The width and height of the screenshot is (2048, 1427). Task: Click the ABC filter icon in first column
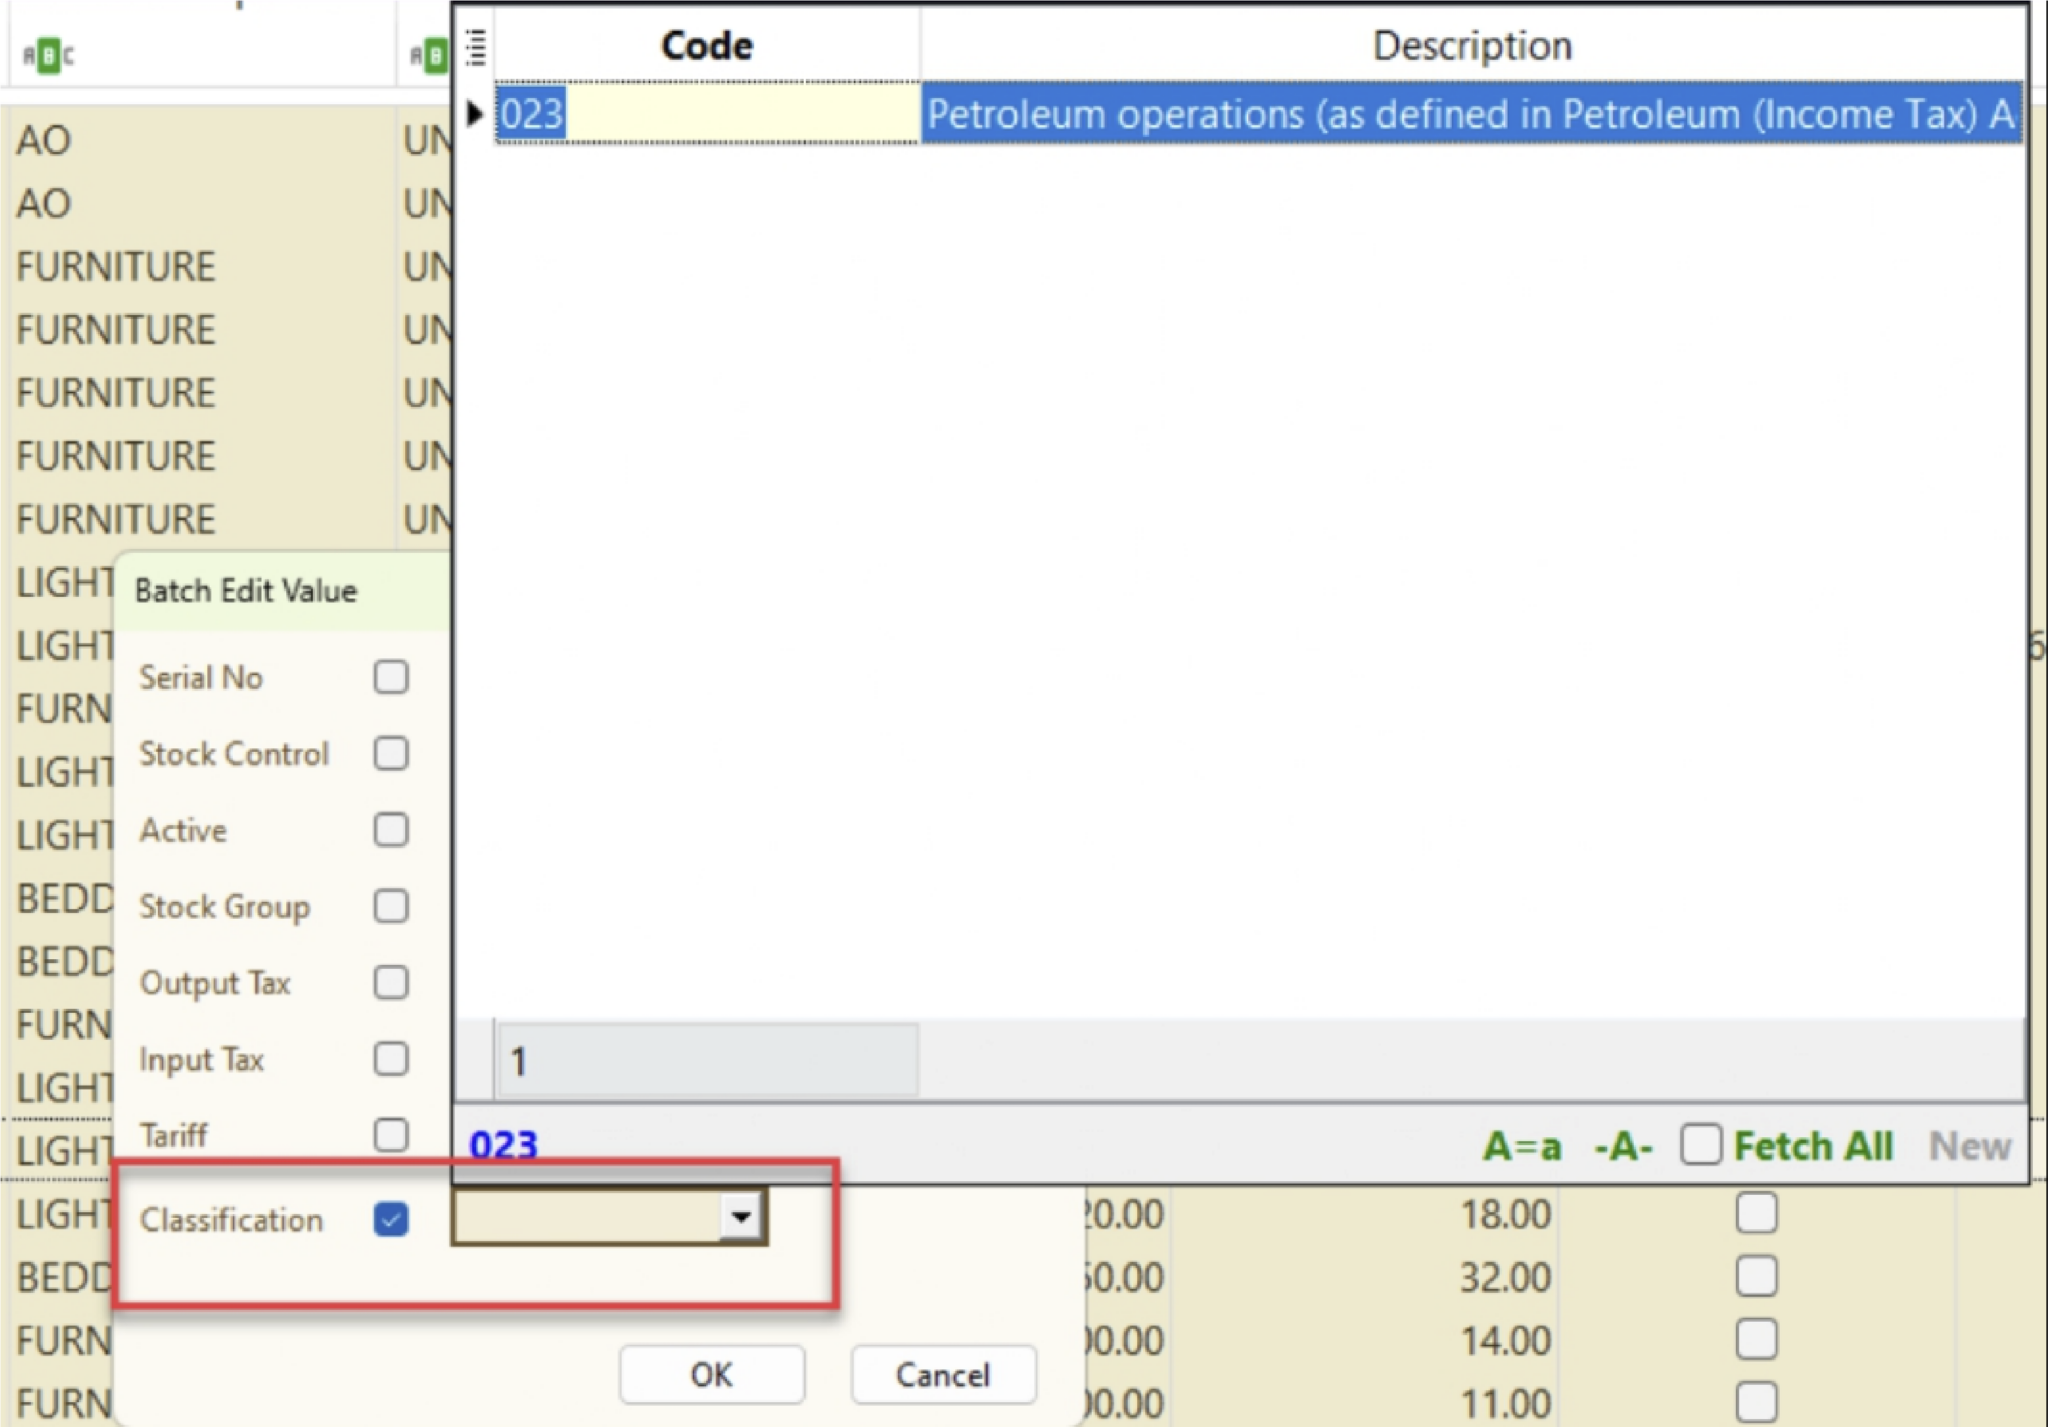coord(47,55)
